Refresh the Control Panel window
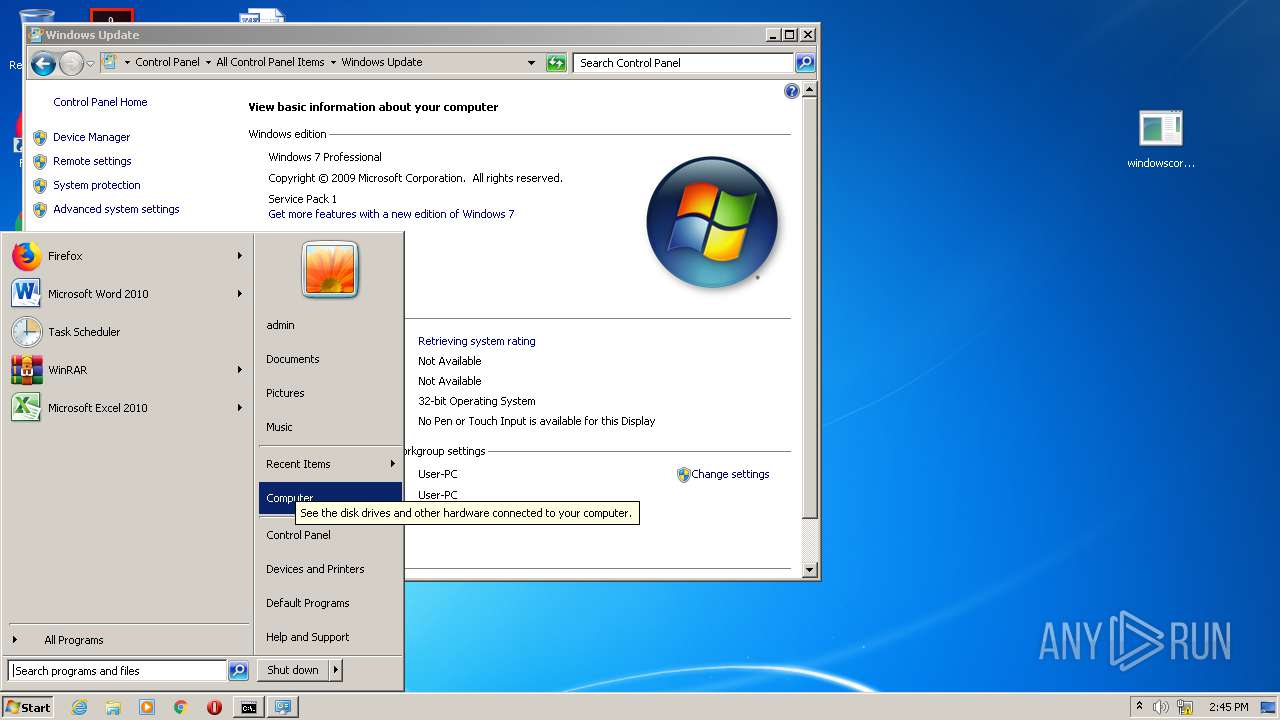 click(x=556, y=63)
